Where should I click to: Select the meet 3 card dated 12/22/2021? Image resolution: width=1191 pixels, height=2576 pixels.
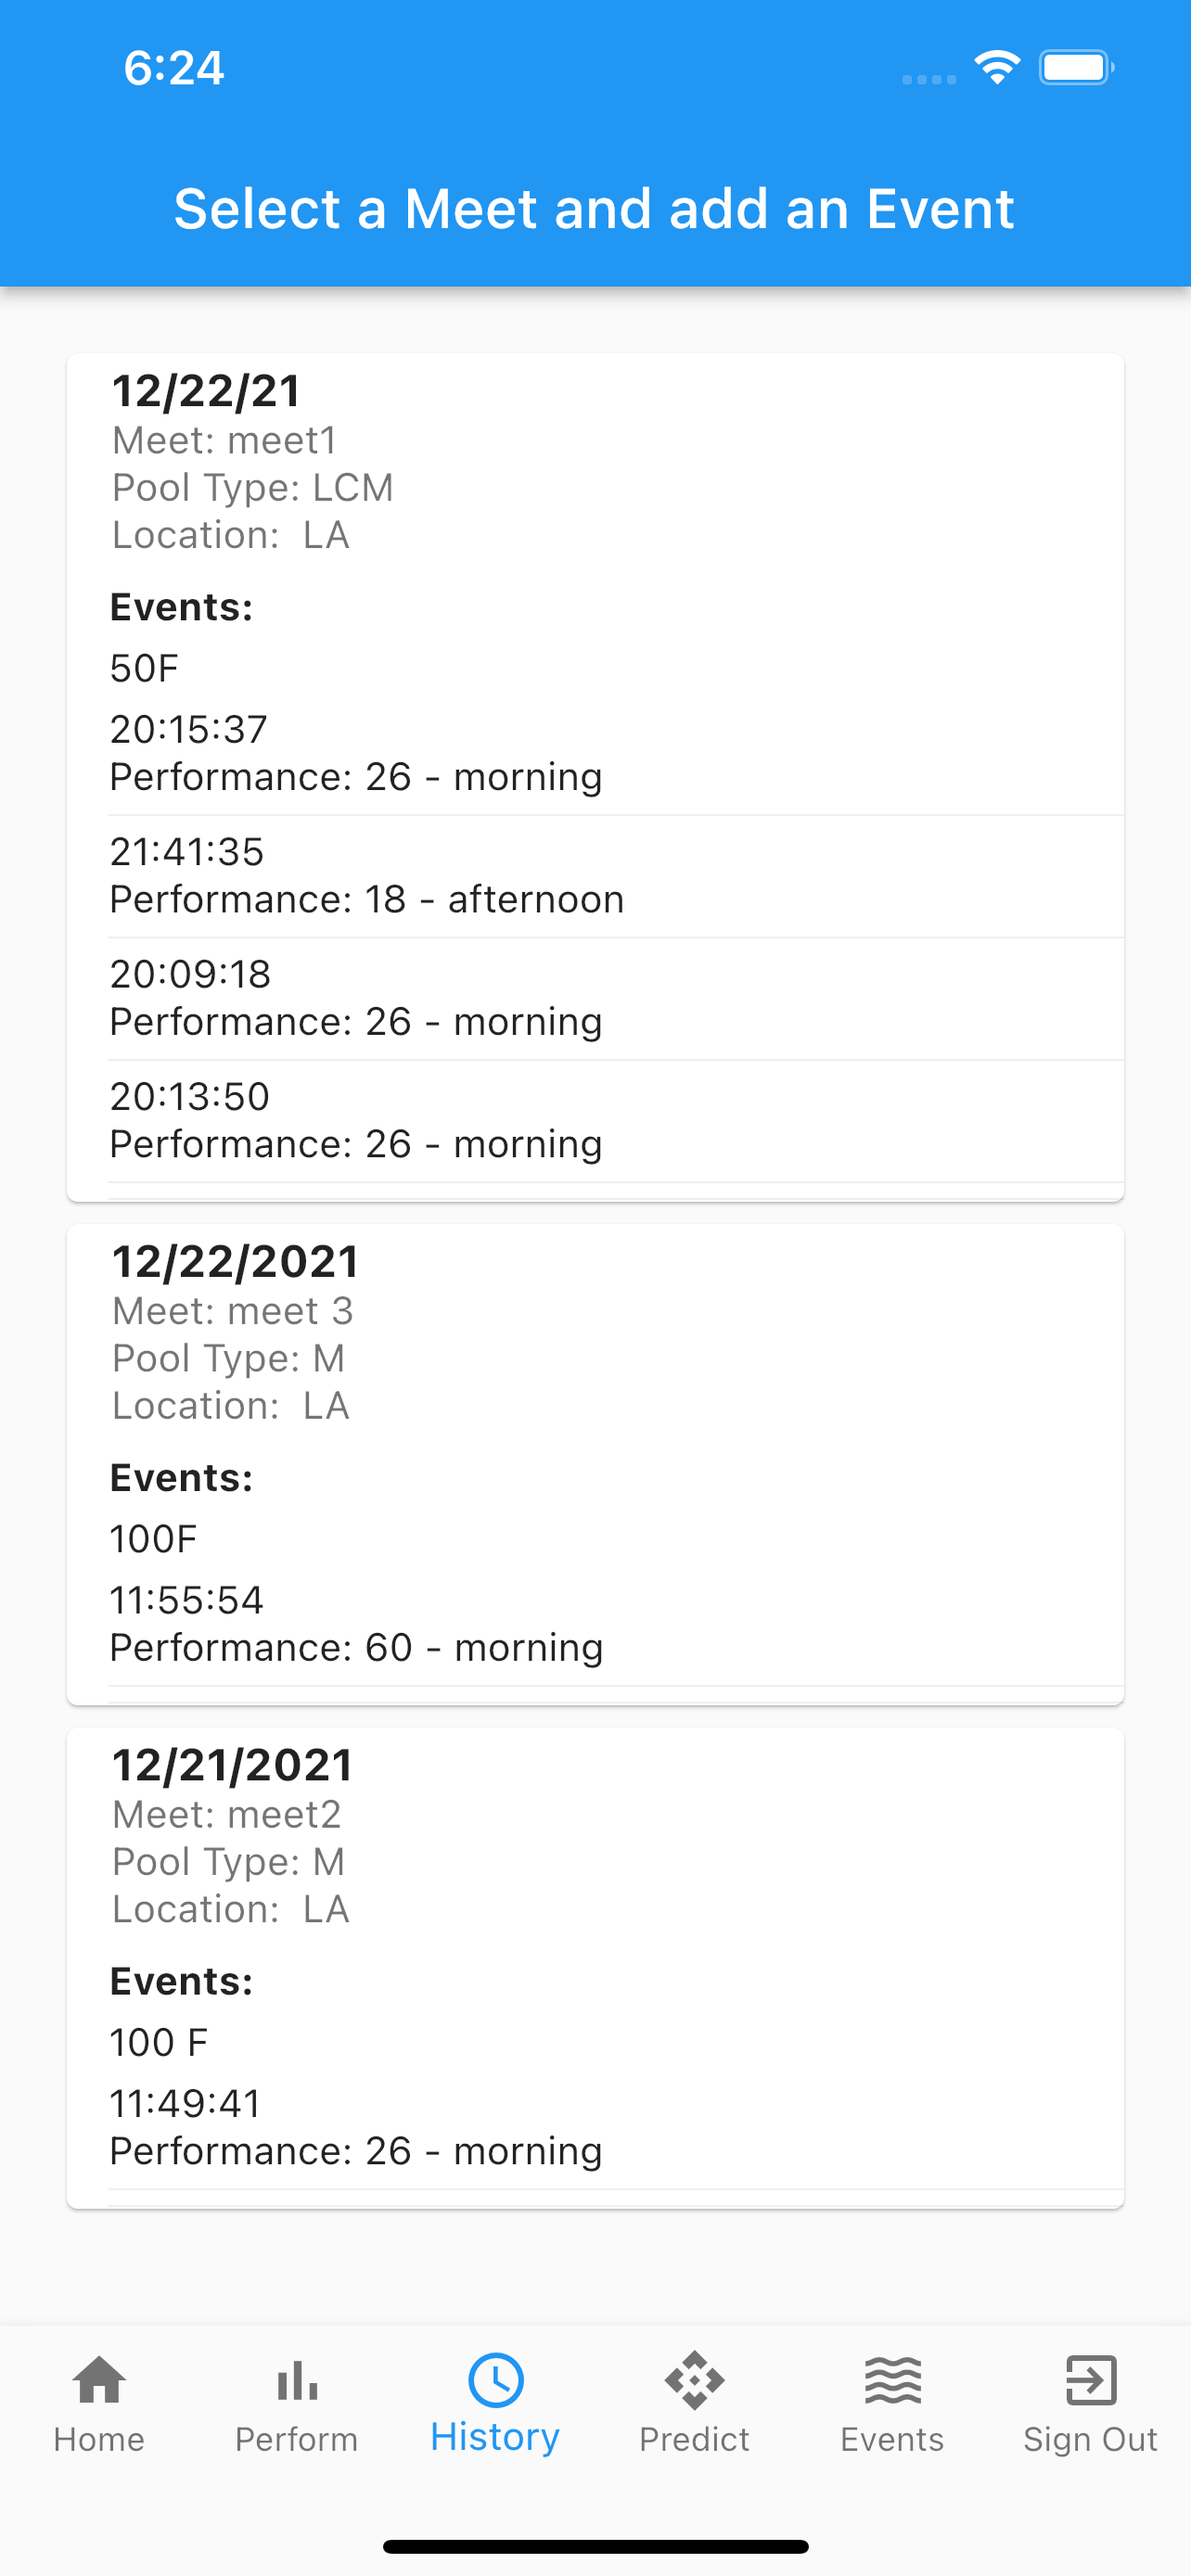pos(595,1464)
